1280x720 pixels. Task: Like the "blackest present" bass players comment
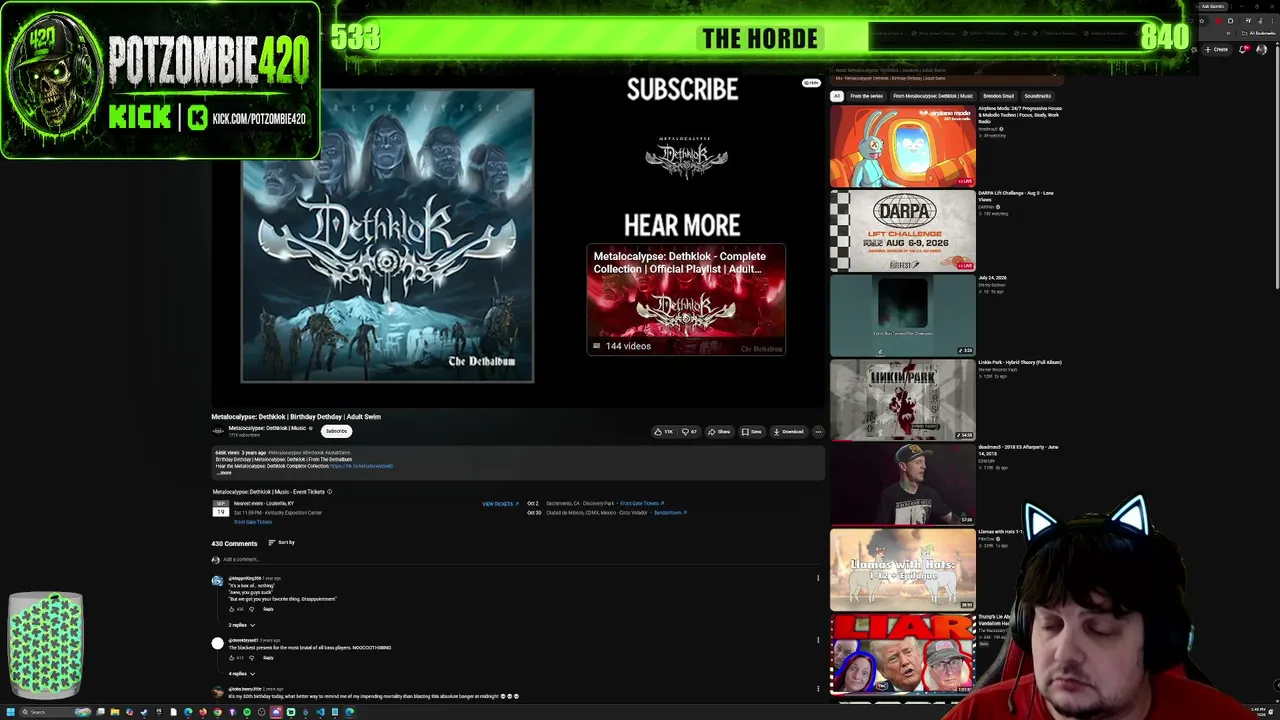point(232,658)
